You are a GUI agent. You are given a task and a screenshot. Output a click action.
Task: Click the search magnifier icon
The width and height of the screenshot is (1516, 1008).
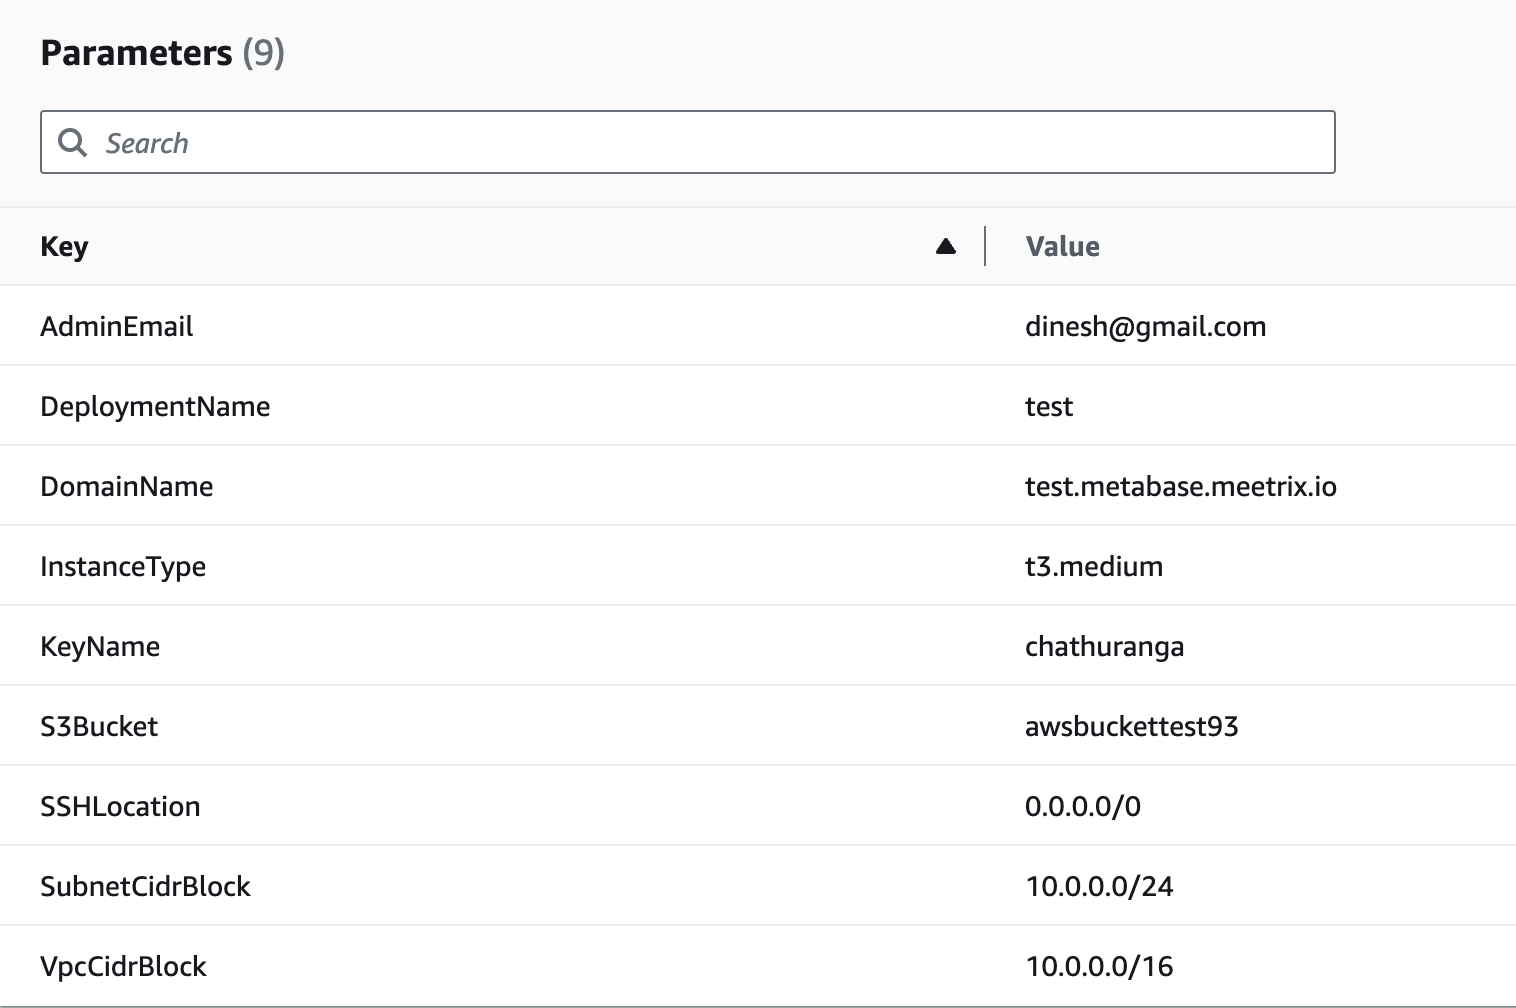click(73, 143)
